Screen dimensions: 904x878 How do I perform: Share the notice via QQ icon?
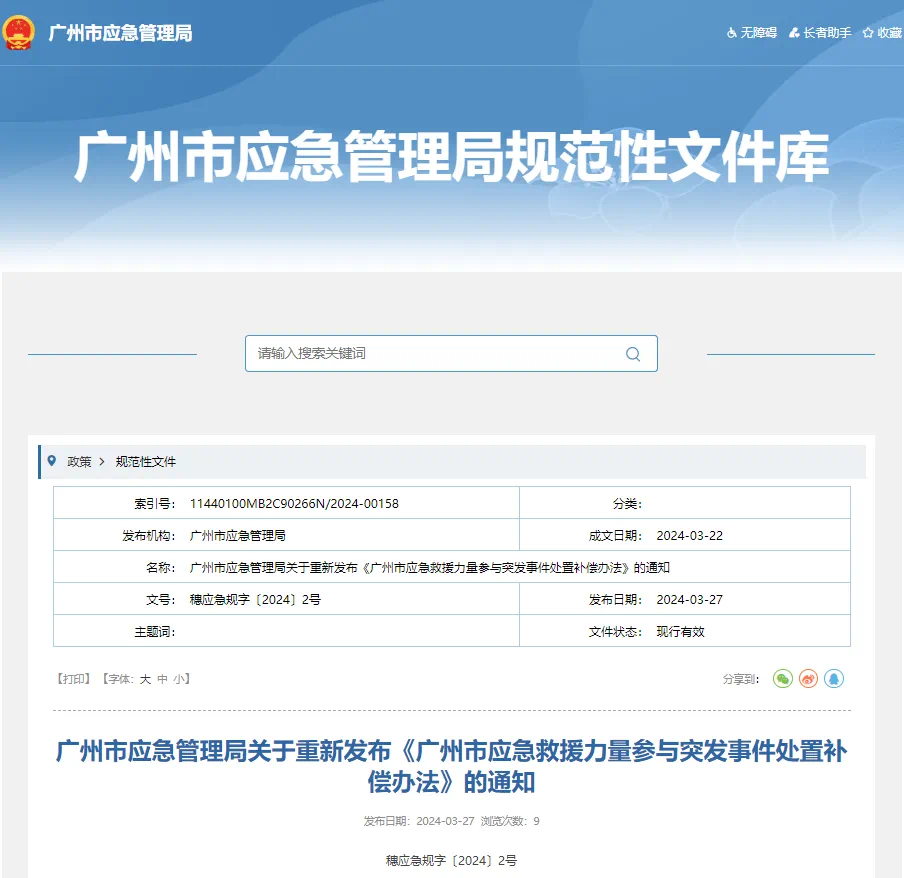point(834,679)
